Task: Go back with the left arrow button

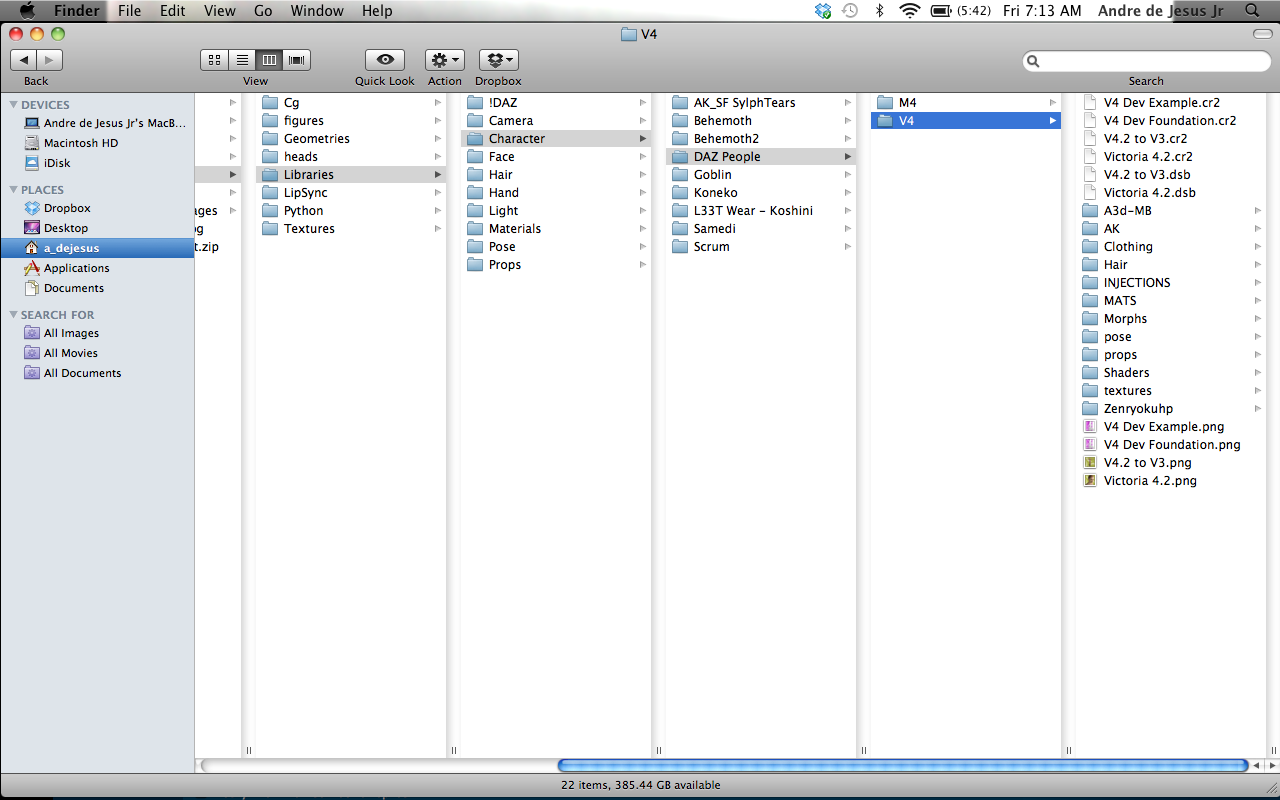Action: coord(24,60)
